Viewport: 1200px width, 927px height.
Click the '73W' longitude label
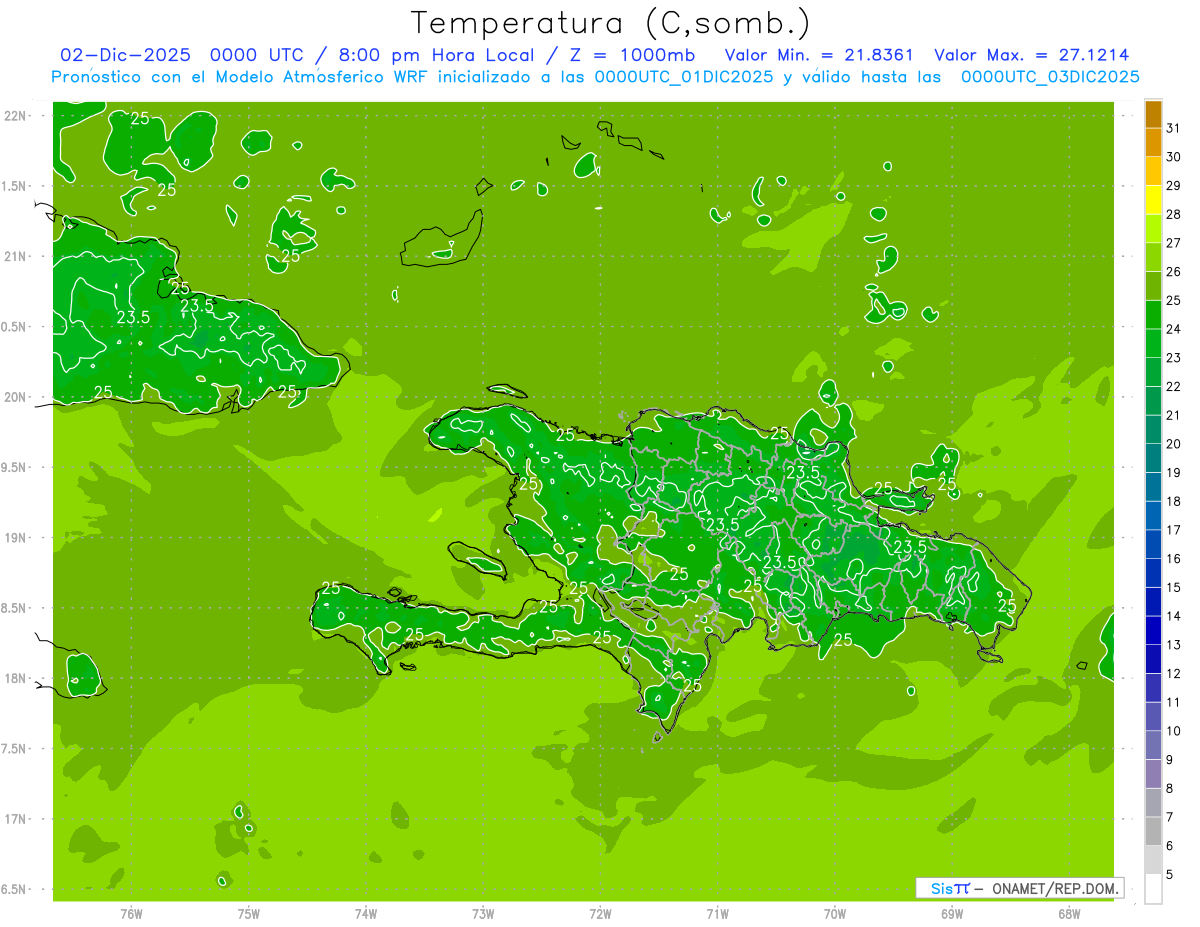[x=483, y=913]
